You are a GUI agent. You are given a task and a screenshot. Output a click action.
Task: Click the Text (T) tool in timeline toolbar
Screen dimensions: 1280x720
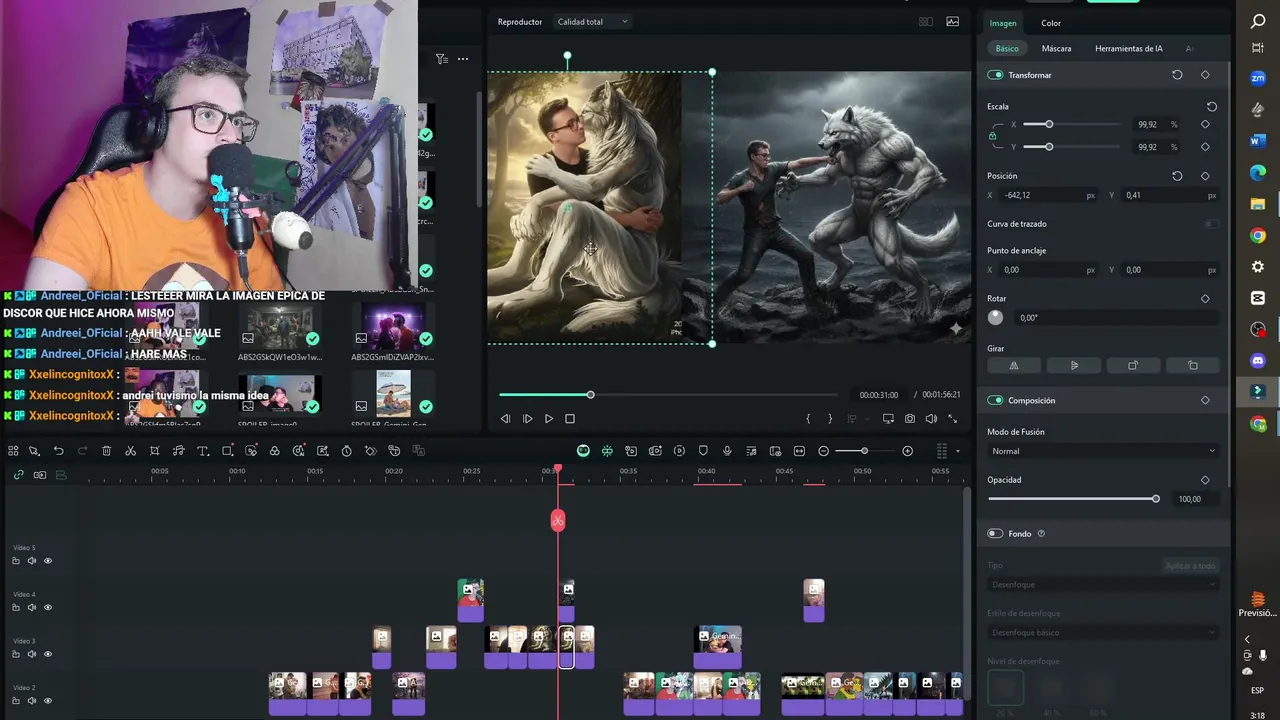coord(202,451)
